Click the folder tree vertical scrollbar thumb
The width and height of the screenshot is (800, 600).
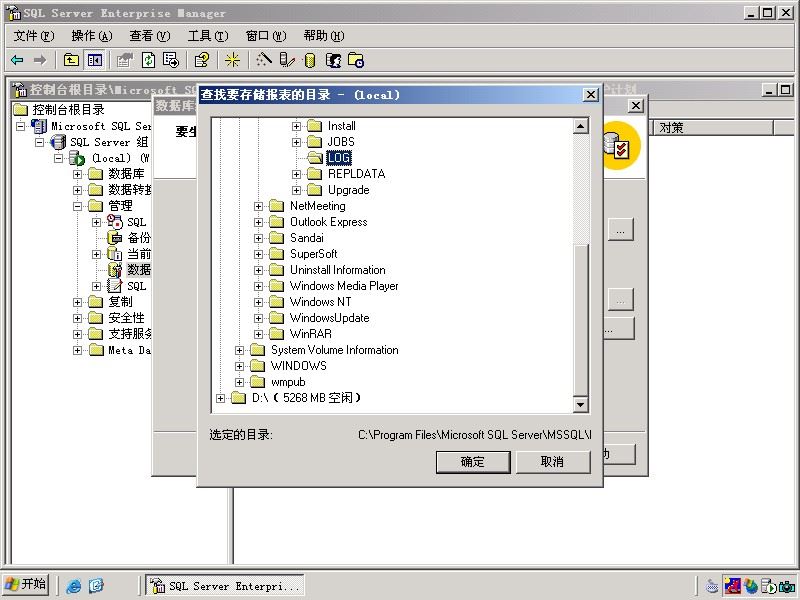(581, 319)
